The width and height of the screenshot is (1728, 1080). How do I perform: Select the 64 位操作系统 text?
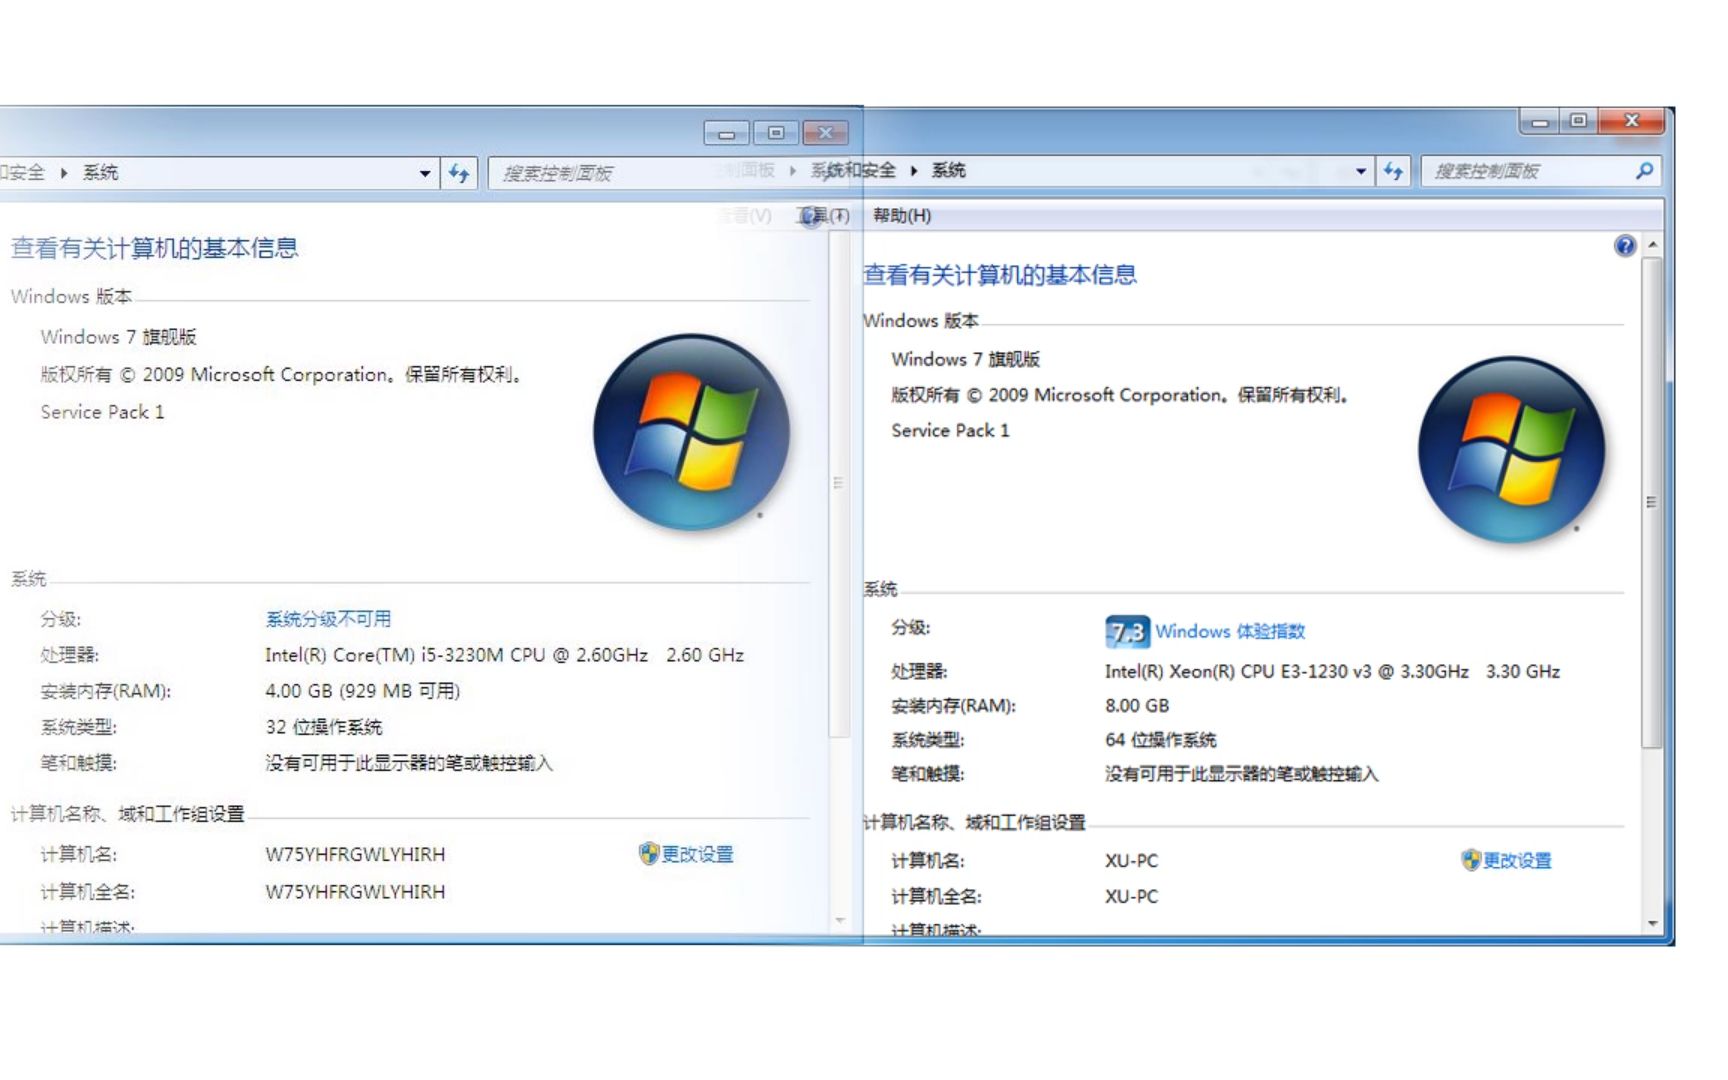(x=1160, y=740)
